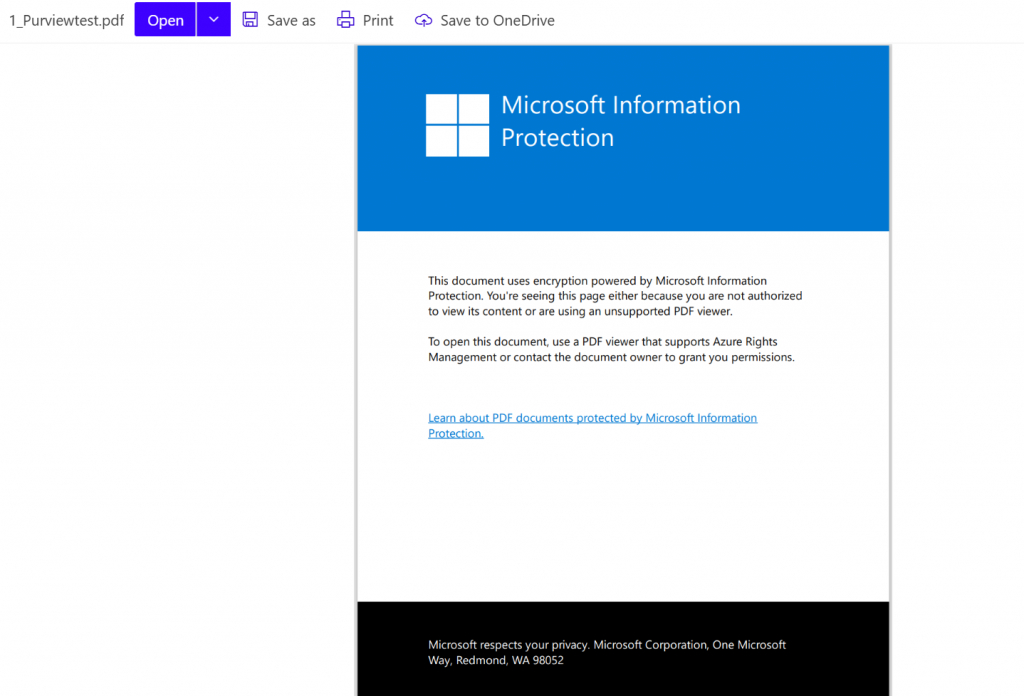Screen dimensions: 1024x696
Task: Click the purple Open button
Action: click(165, 20)
